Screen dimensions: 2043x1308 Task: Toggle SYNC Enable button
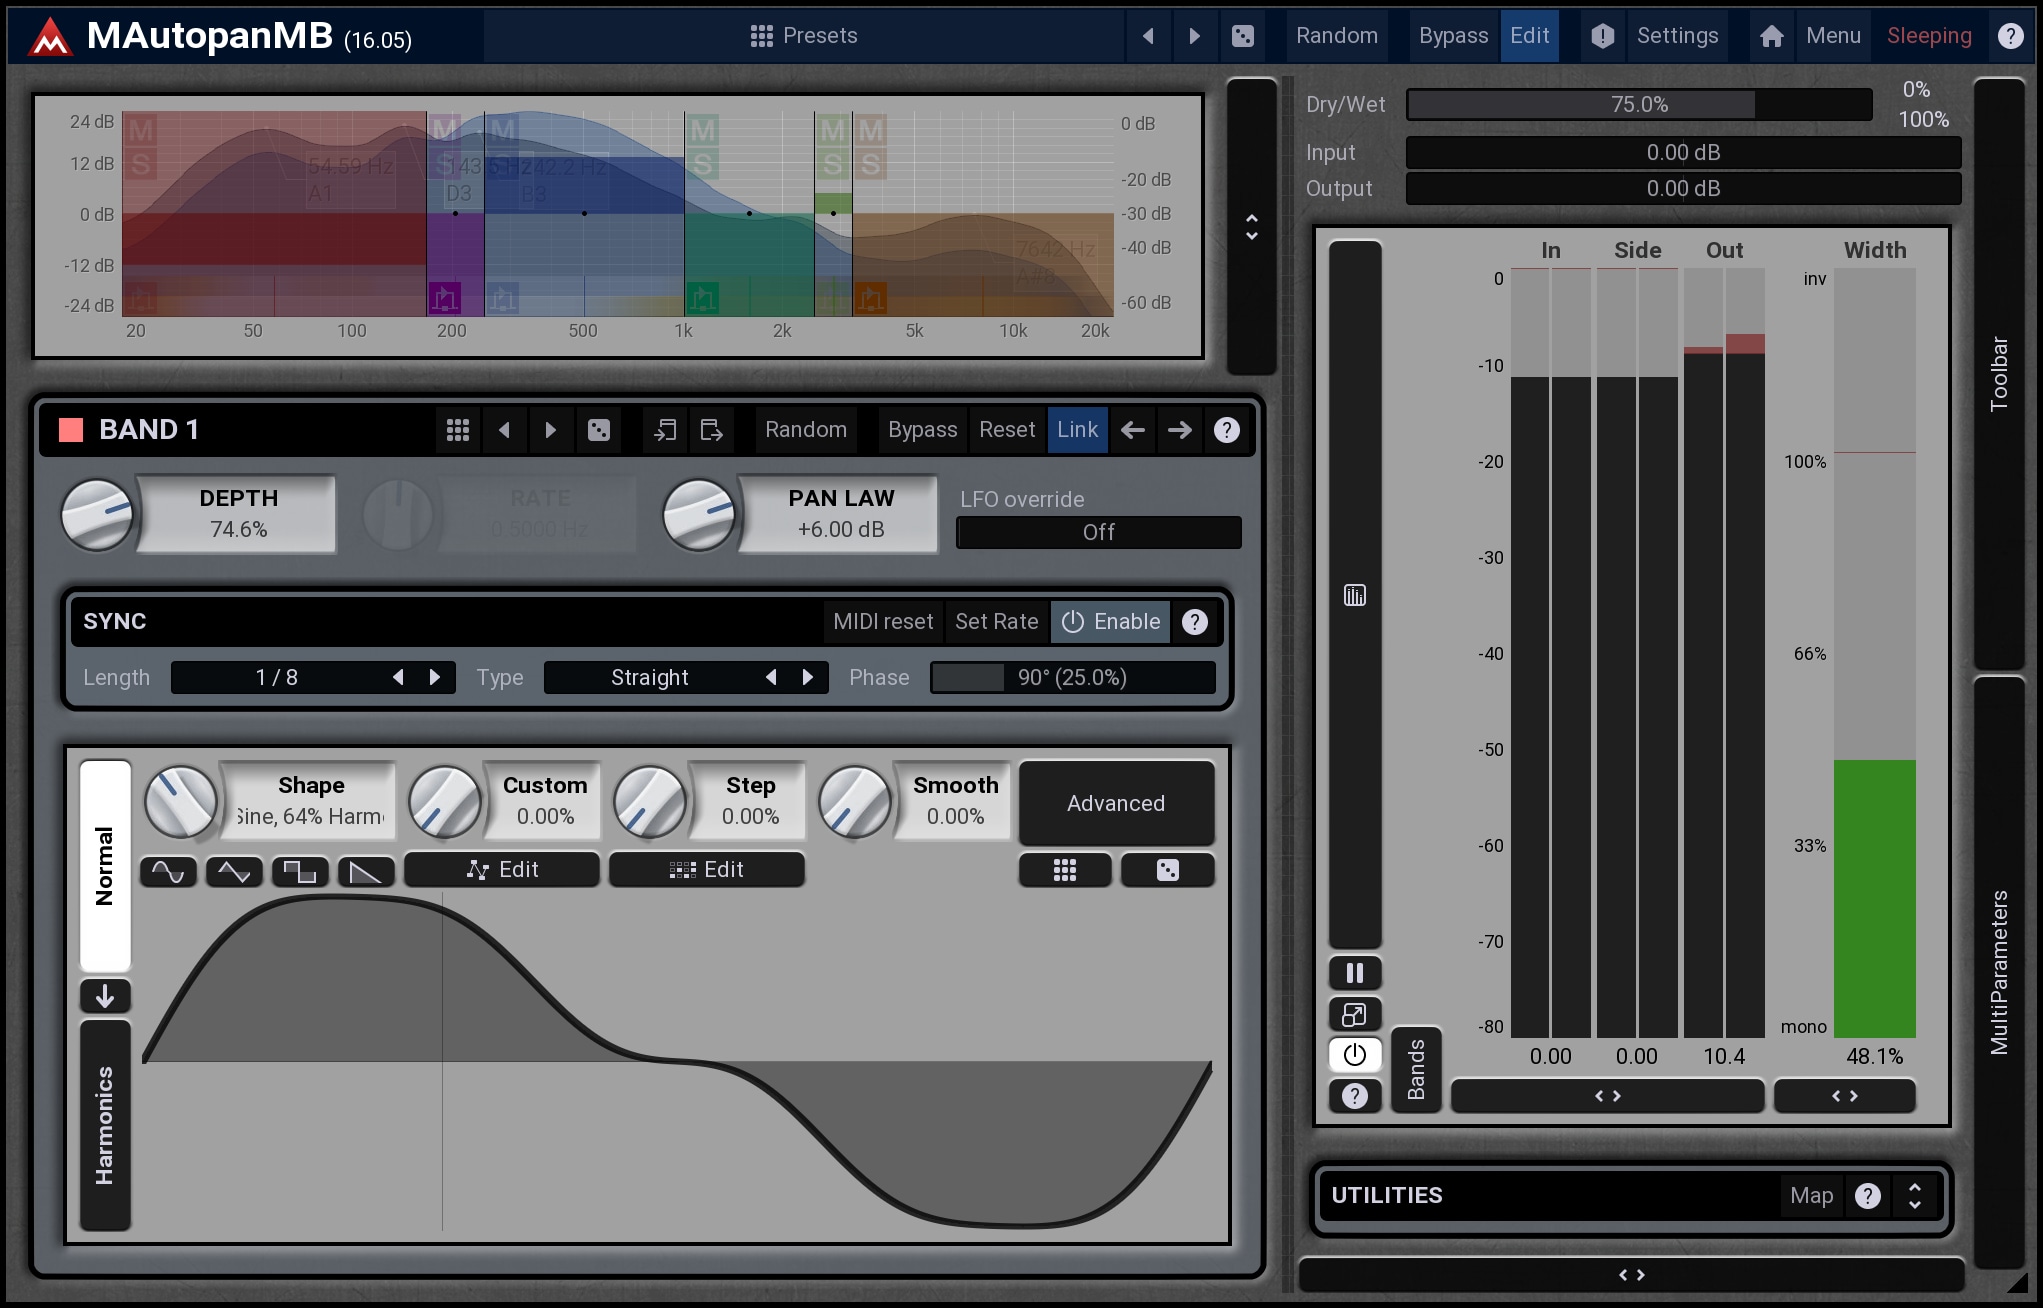pyautogui.click(x=1110, y=622)
